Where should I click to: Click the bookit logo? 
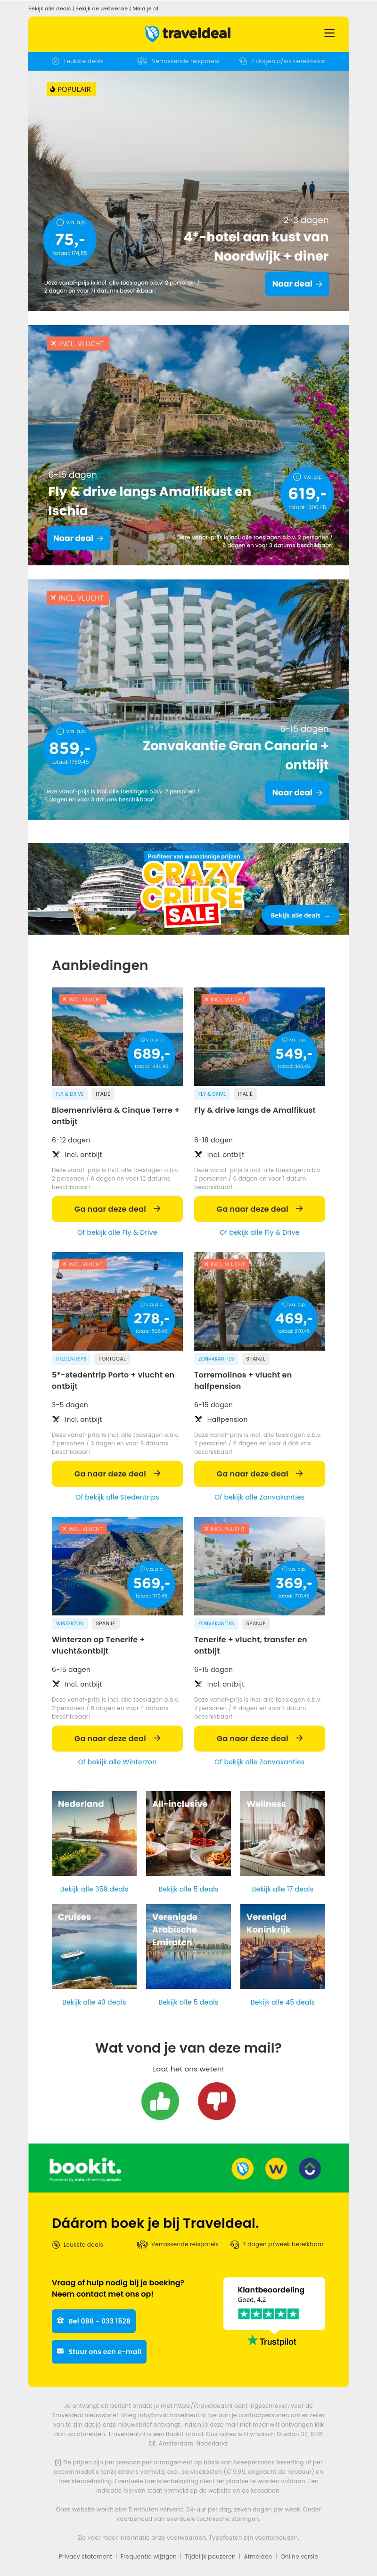85,2167
